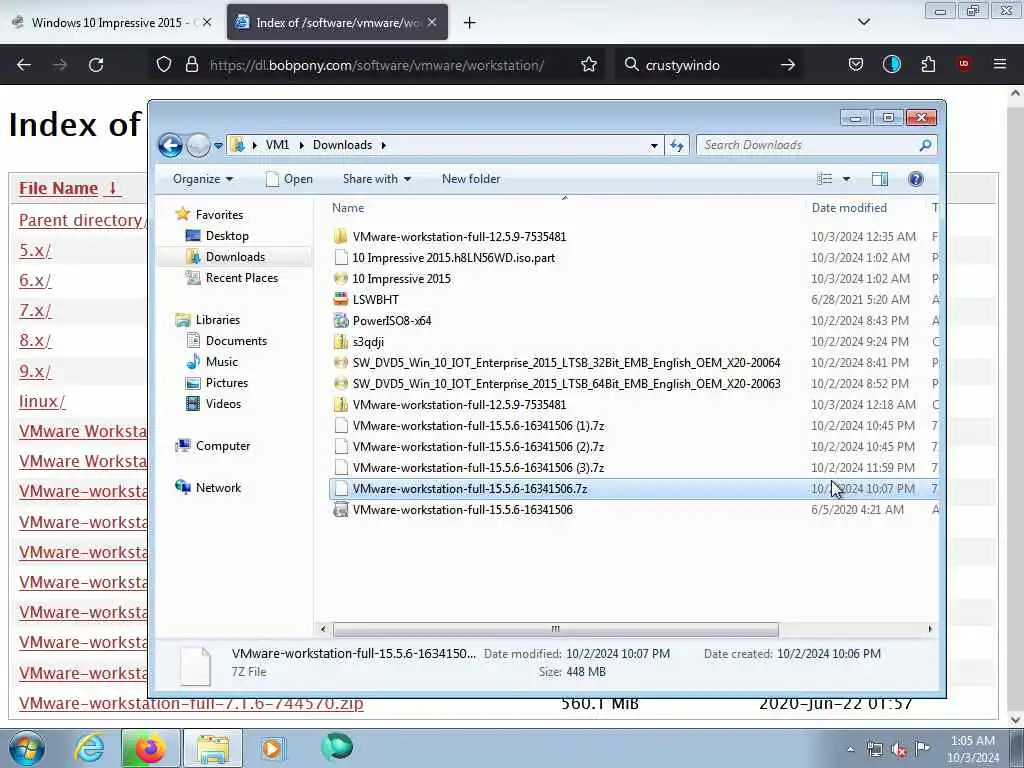Select 32Bit Win 10 IOT Enterprise ISO

(556, 362)
